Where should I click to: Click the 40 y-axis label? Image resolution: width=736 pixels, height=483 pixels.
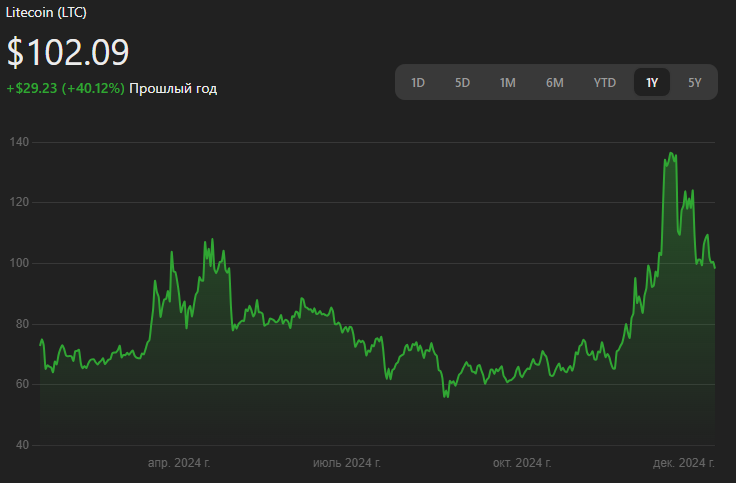22,445
